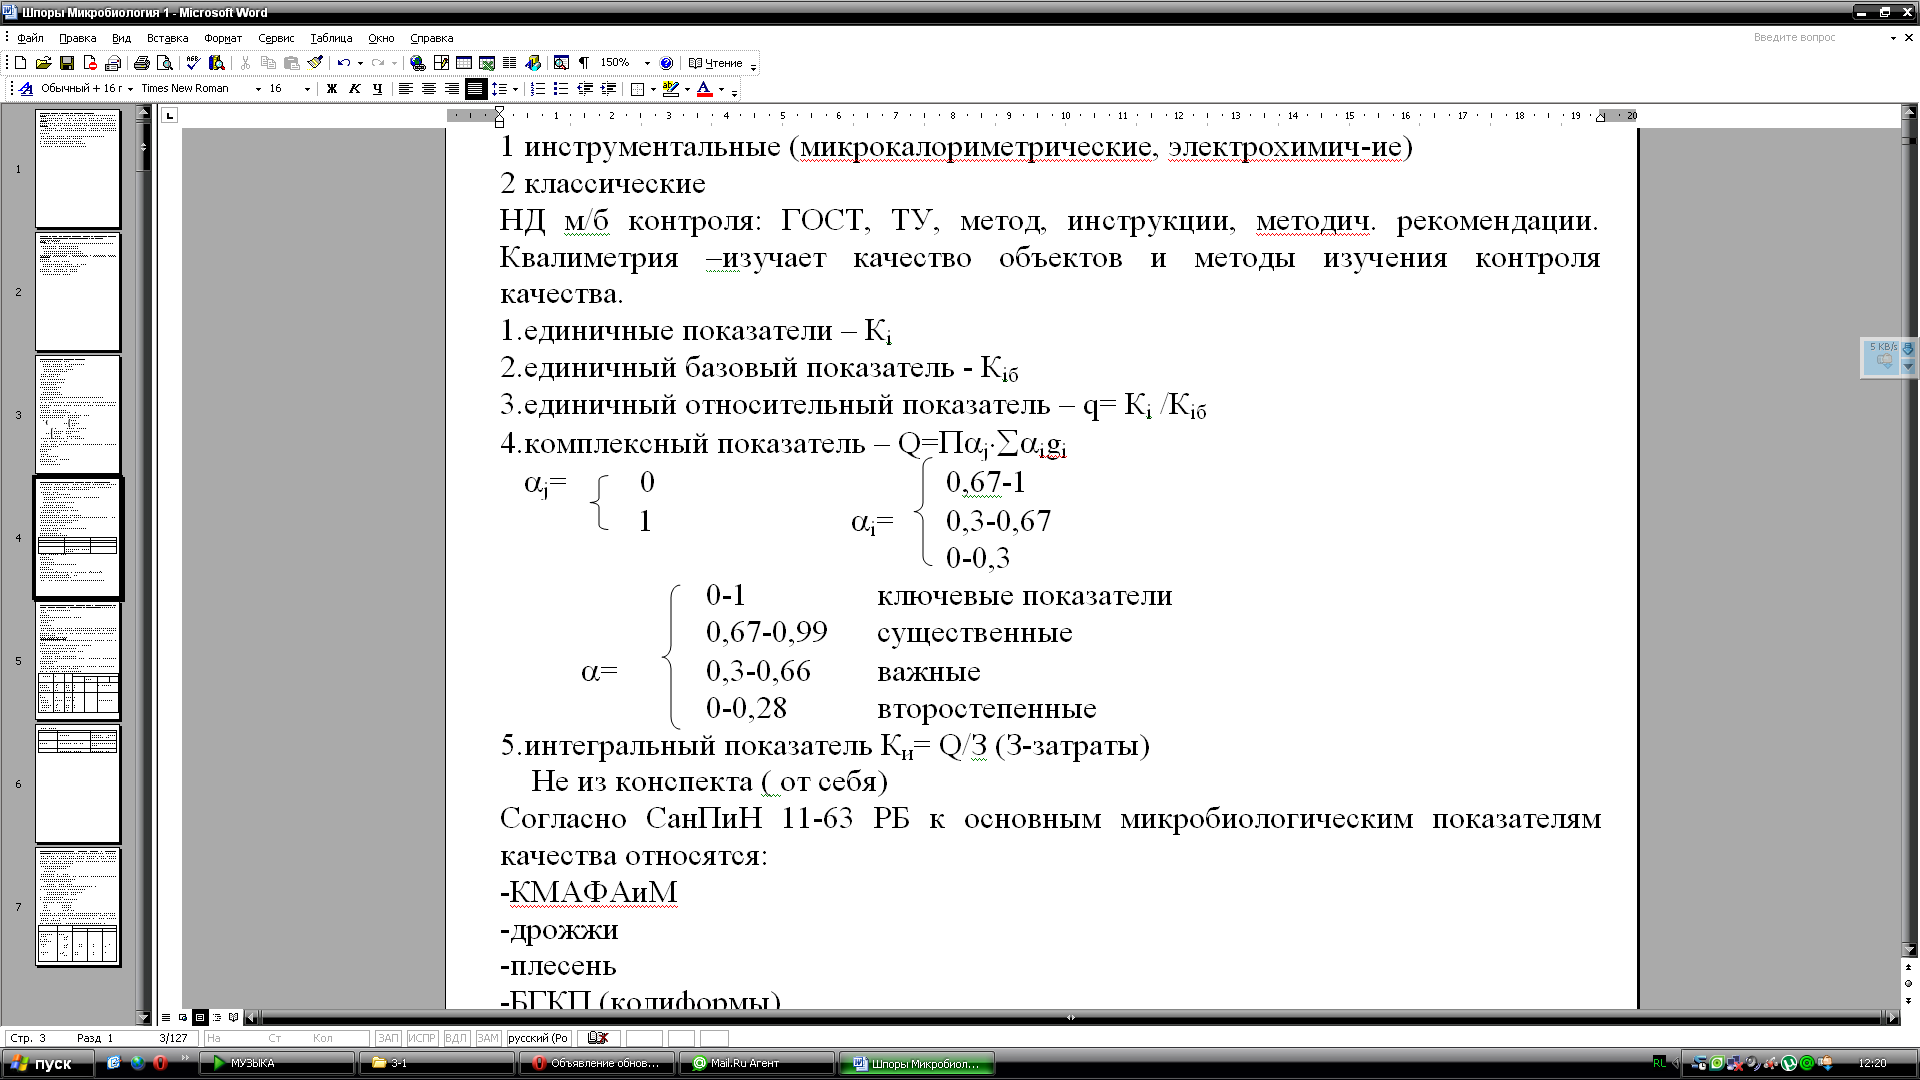Select the Format Painter brush
Image resolution: width=1920 pixels, height=1080 pixels.
coord(315,63)
